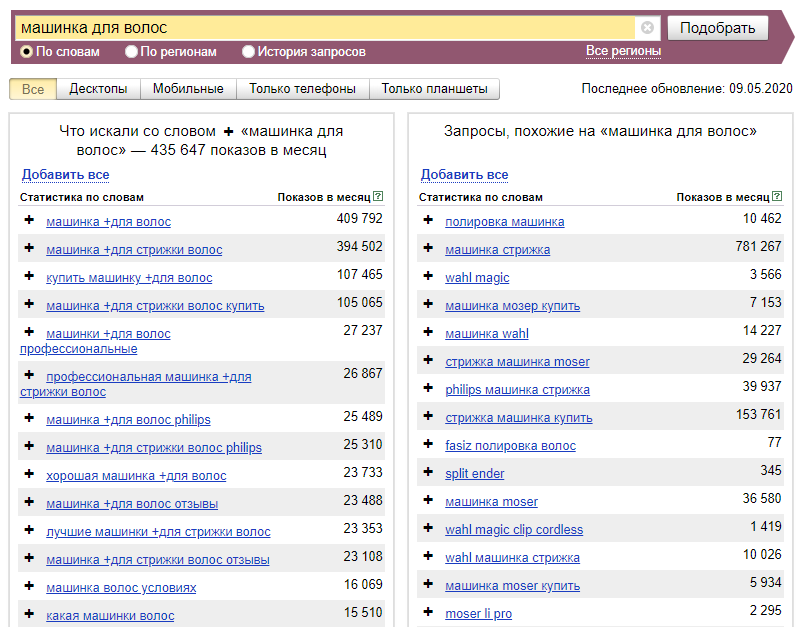Screen dimensions: 796x627
Task: Click plus icon for 'машинки +для волос профессиональные'
Action: [x=29, y=332]
